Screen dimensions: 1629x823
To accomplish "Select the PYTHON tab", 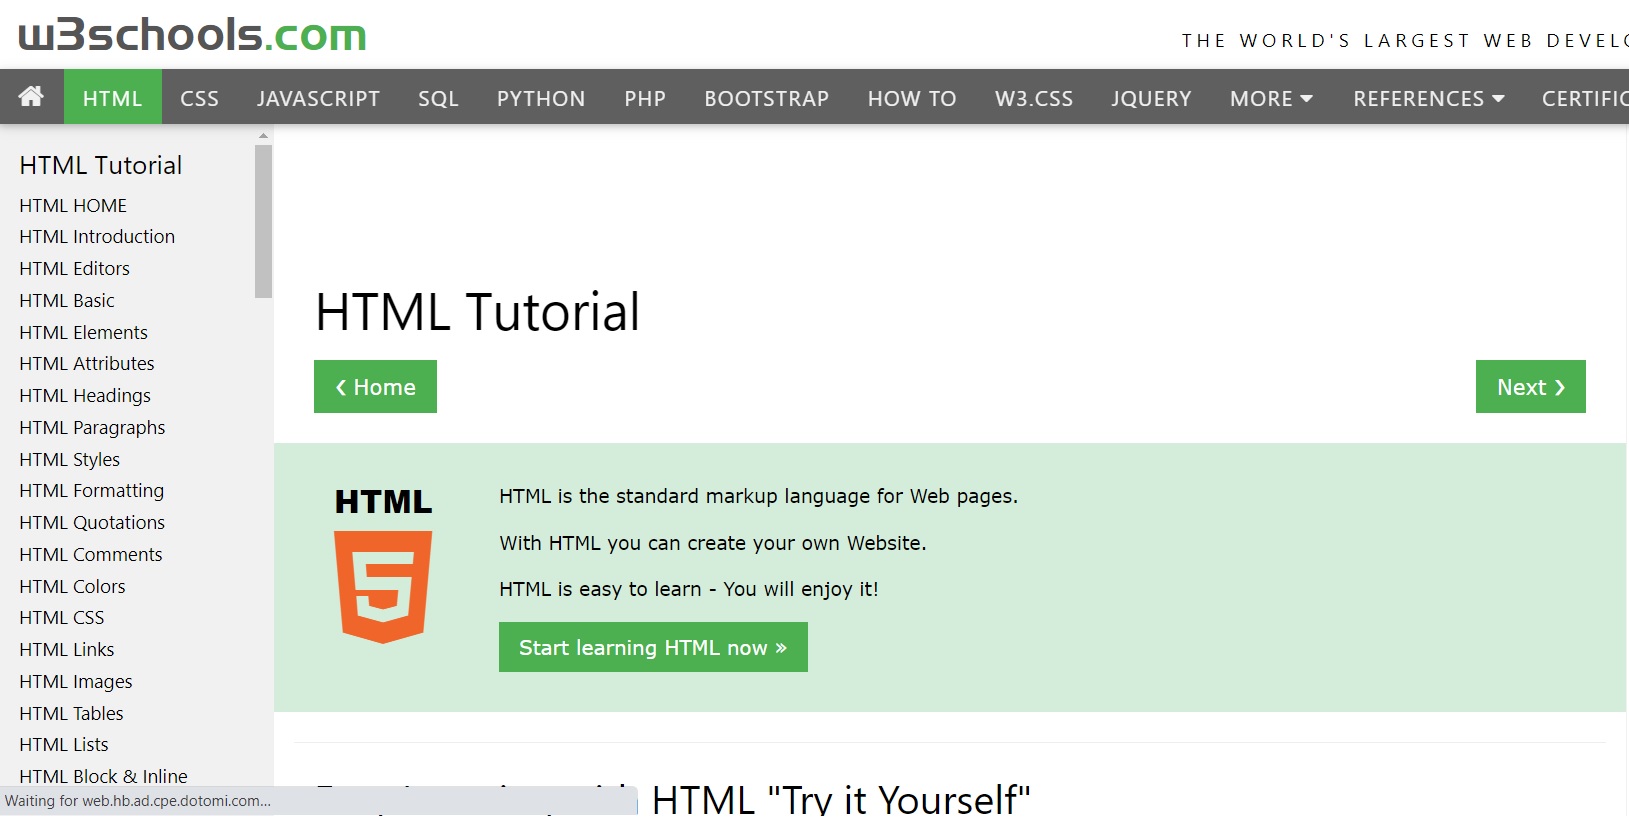I will pyautogui.click(x=541, y=98).
